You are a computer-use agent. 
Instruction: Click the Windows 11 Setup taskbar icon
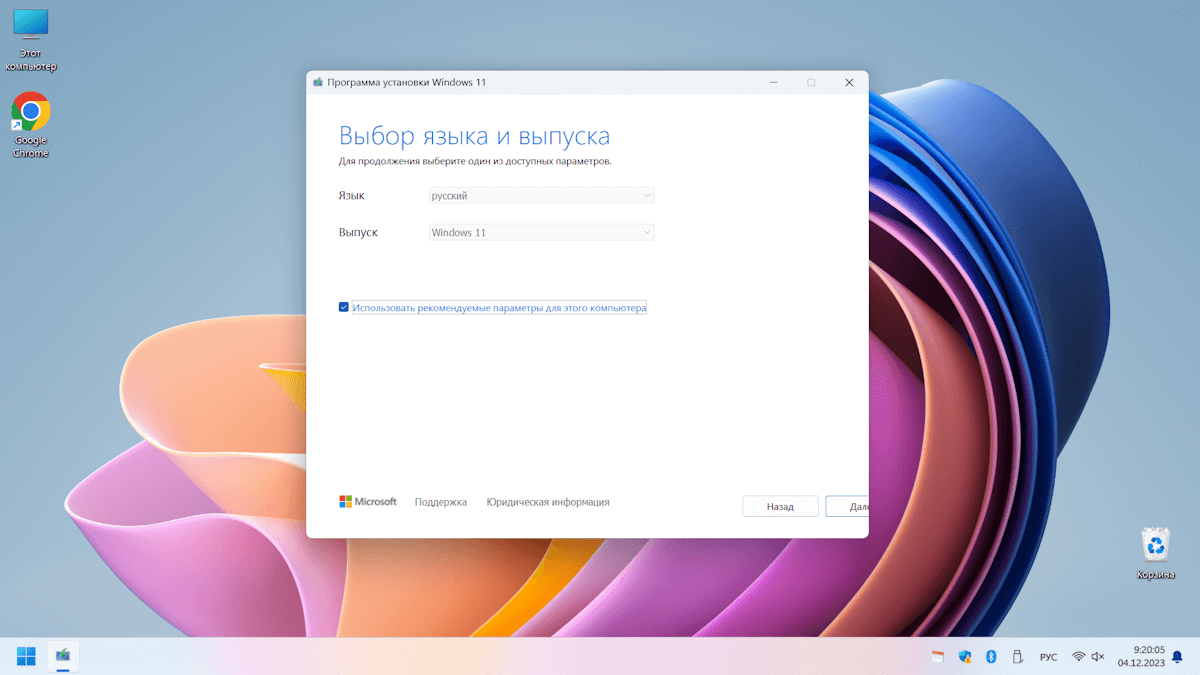tap(63, 656)
